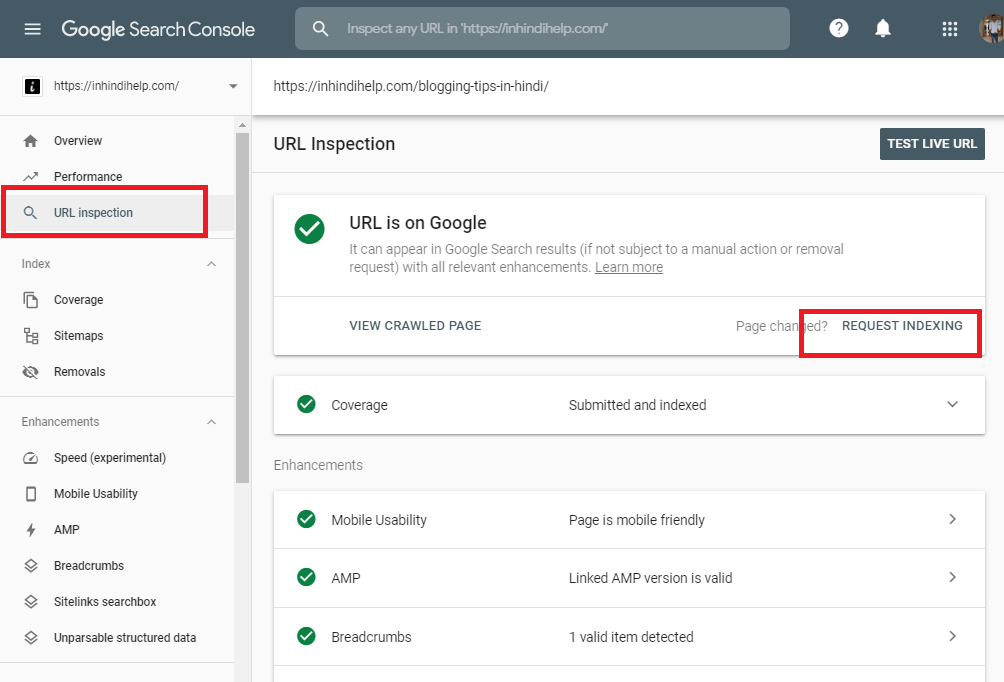The image size is (1004, 682).
Task: Click the sidebar scroll up arrow
Action: (242, 126)
